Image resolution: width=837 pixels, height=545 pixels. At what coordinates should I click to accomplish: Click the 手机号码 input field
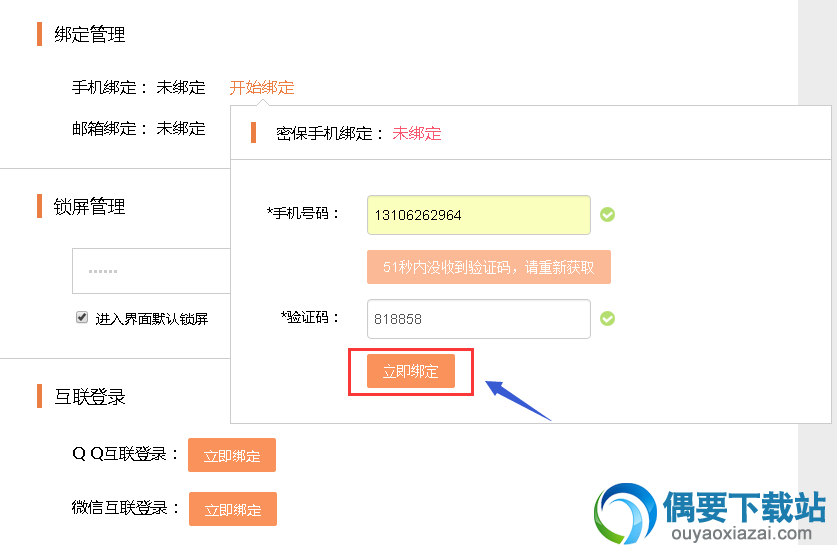478,215
